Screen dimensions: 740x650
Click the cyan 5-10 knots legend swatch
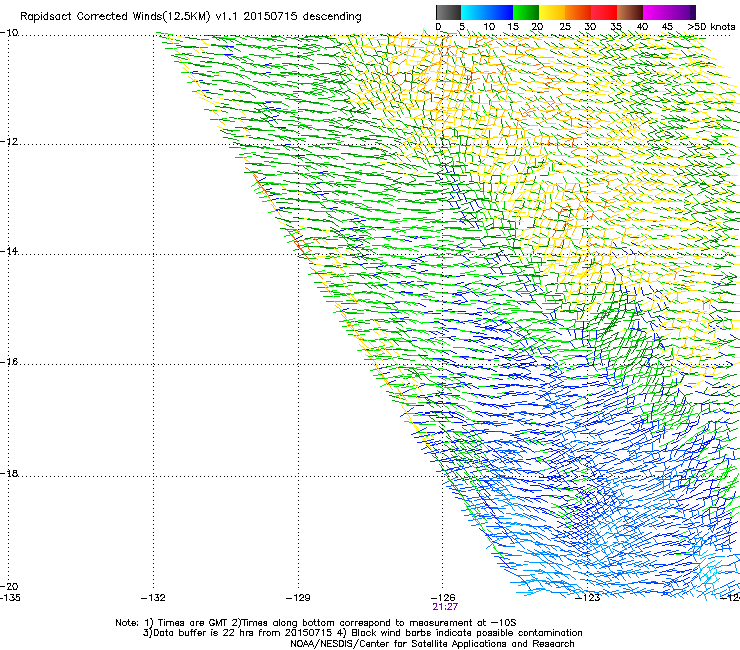coord(474,12)
